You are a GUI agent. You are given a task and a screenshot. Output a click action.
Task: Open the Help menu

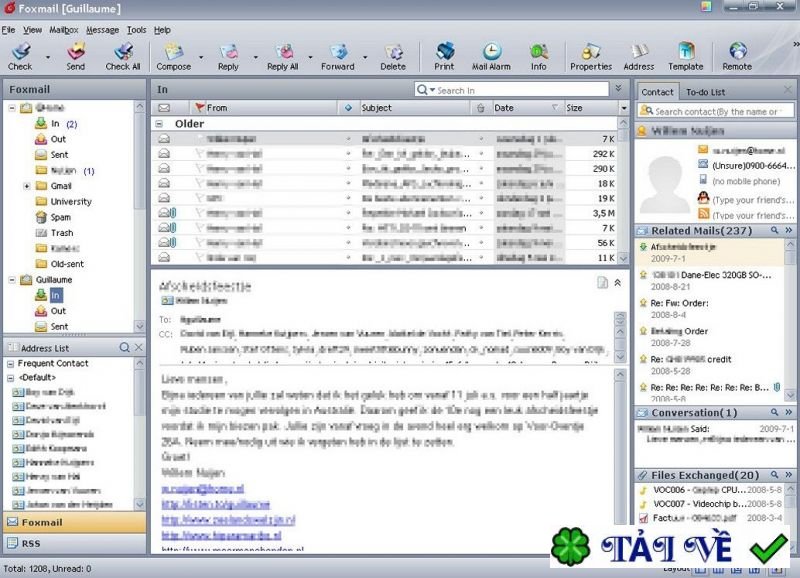coord(162,30)
